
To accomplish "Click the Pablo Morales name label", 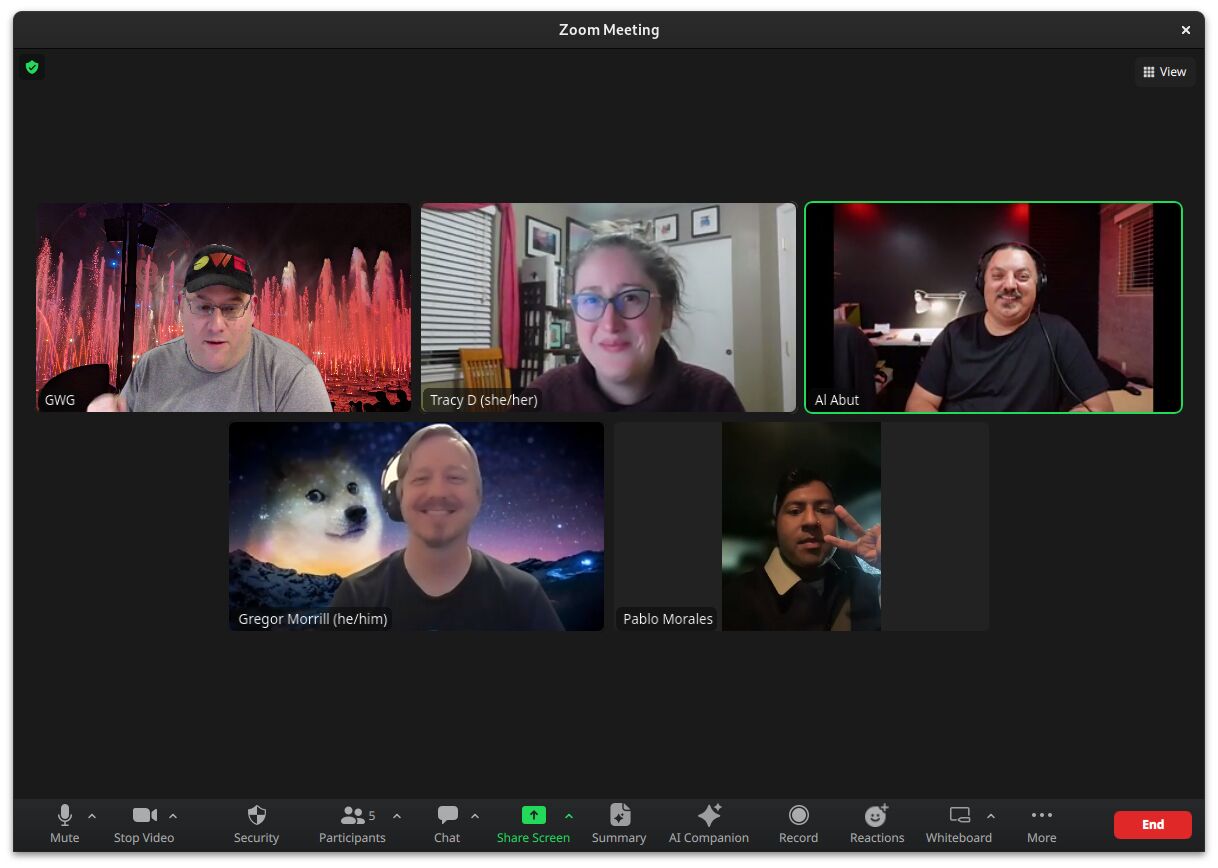I will coord(668,619).
